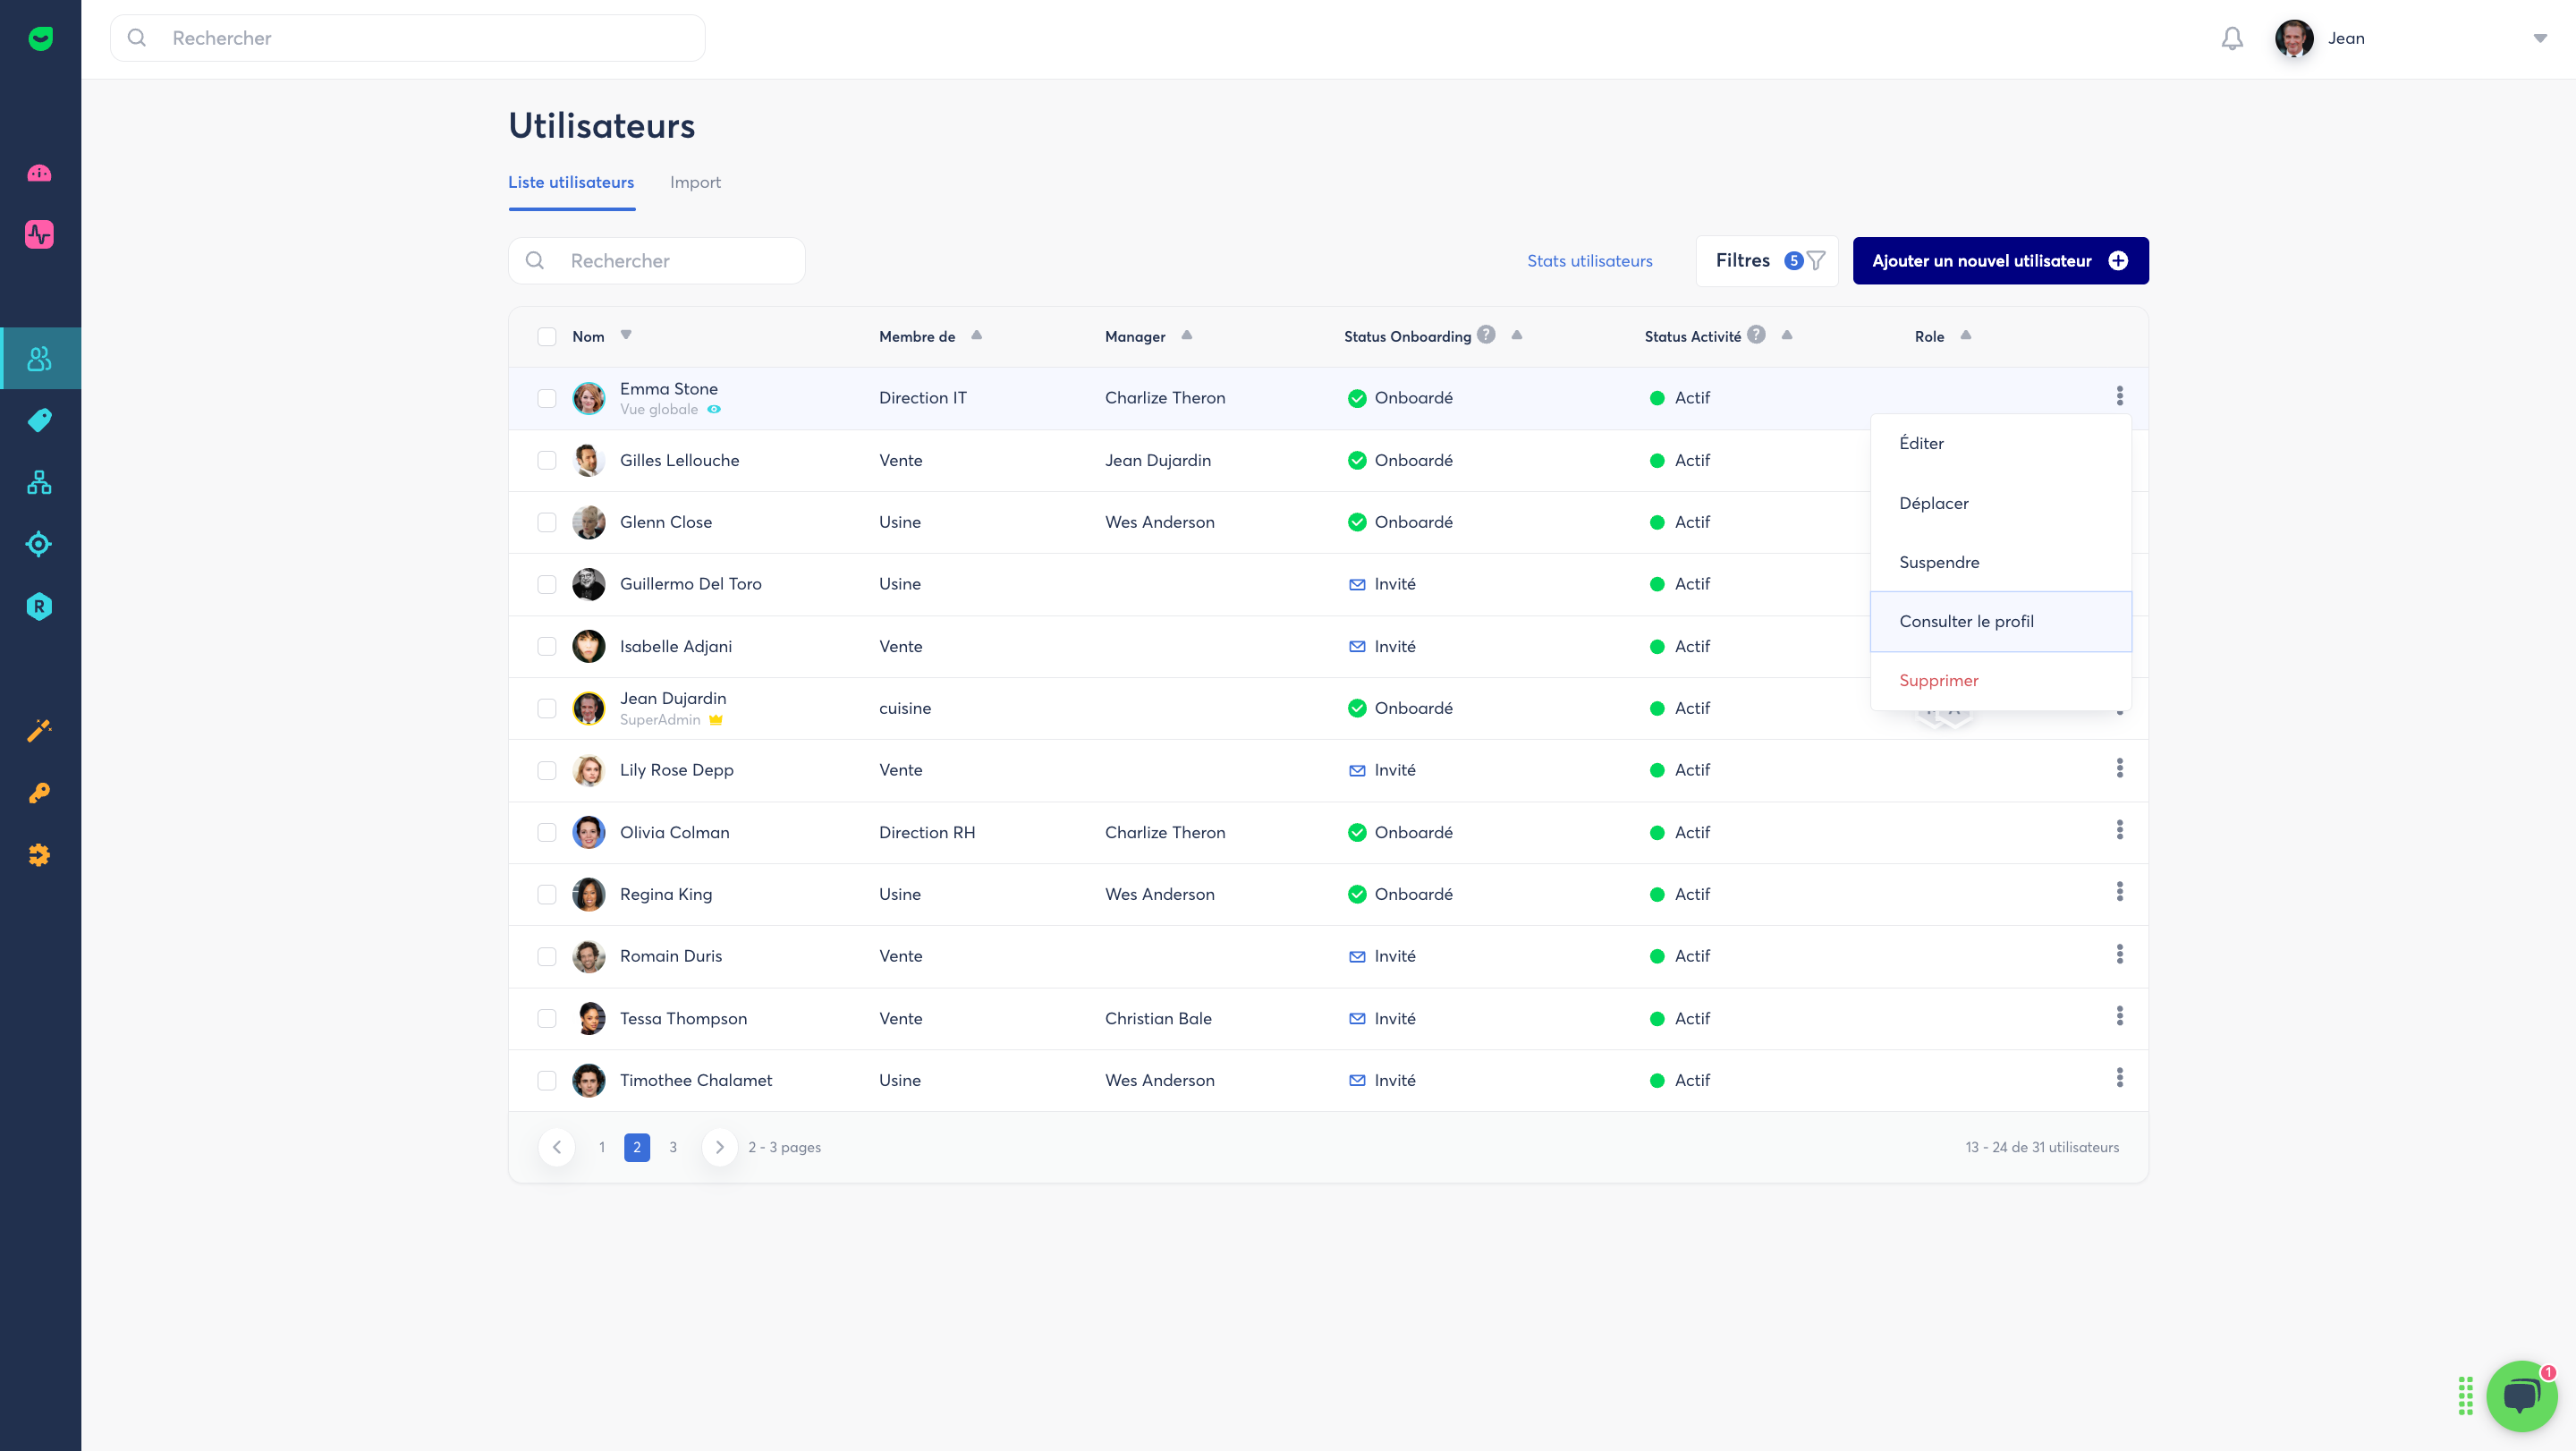Open options menu for Lily Rose Depp
This screenshot has height=1451, width=2576.
tap(2119, 768)
